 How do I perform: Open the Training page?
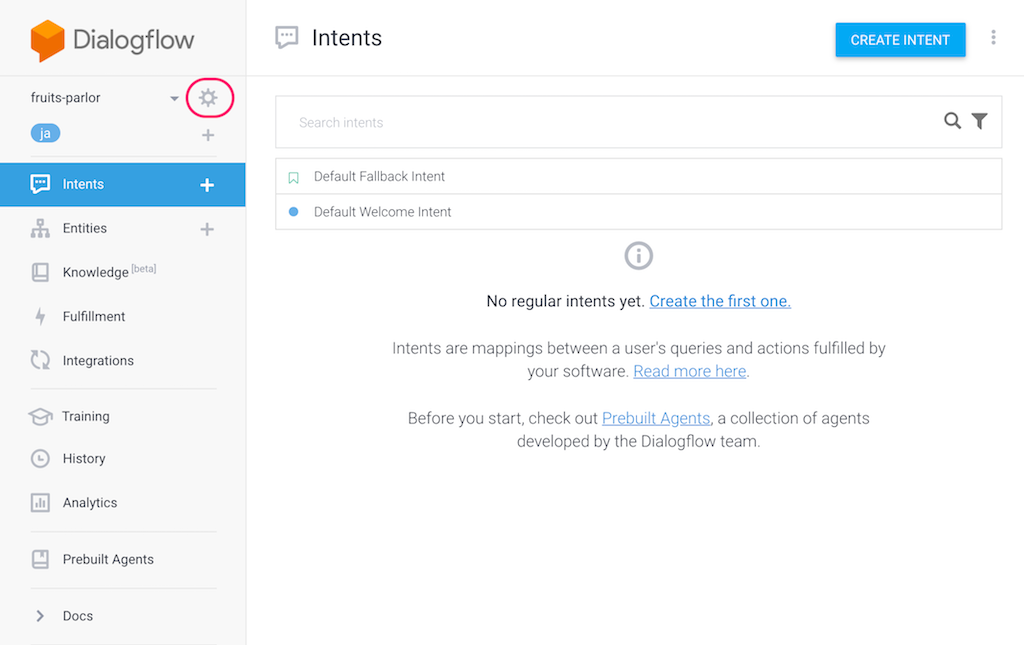point(86,417)
